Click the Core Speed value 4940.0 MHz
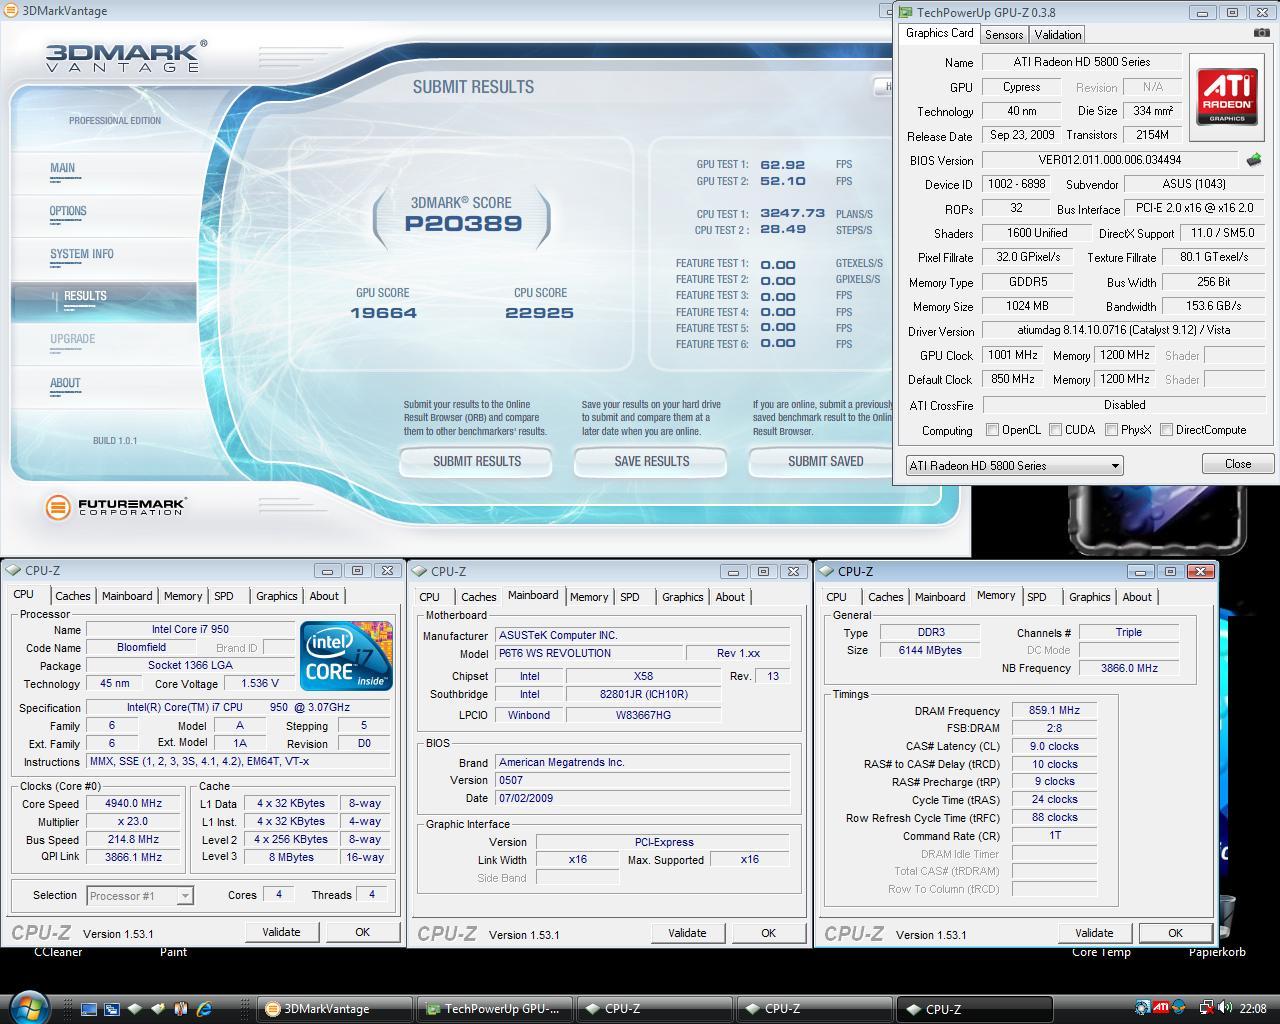 [x=134, y=804]
